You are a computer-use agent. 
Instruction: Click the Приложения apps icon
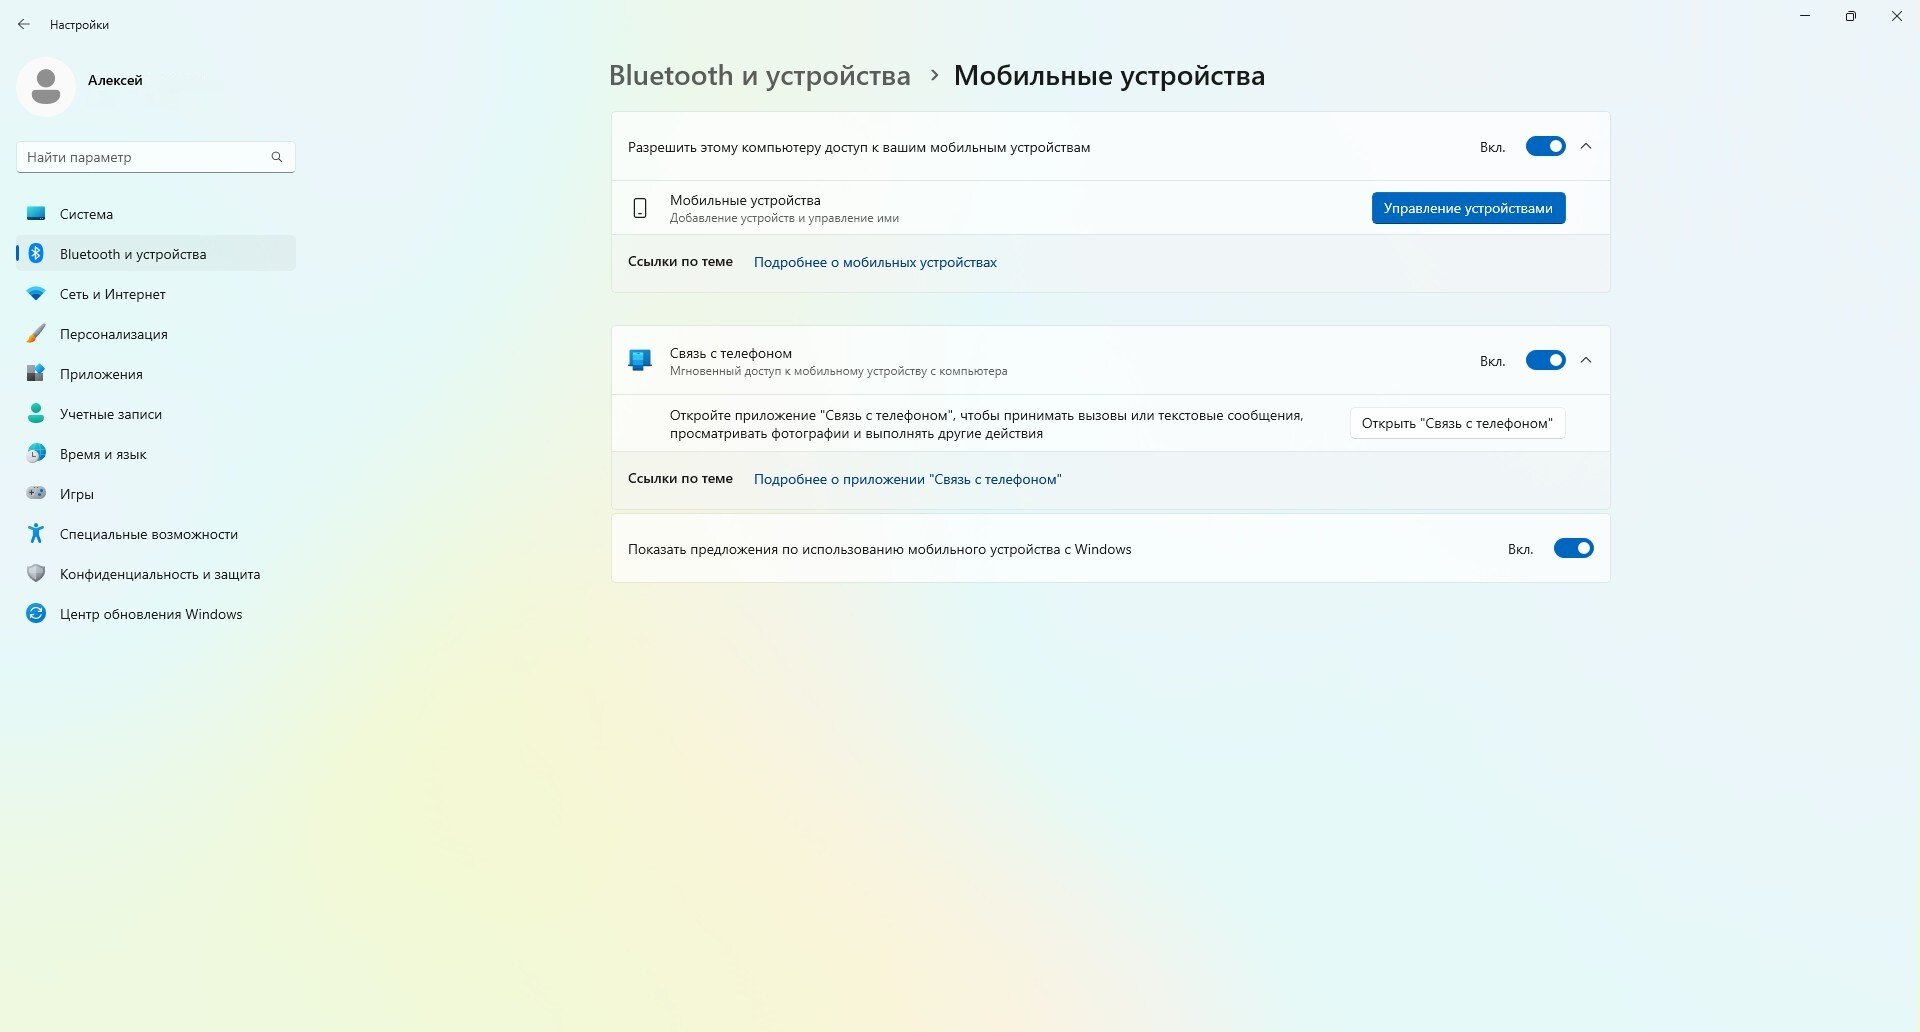click(x=36, y=374)
